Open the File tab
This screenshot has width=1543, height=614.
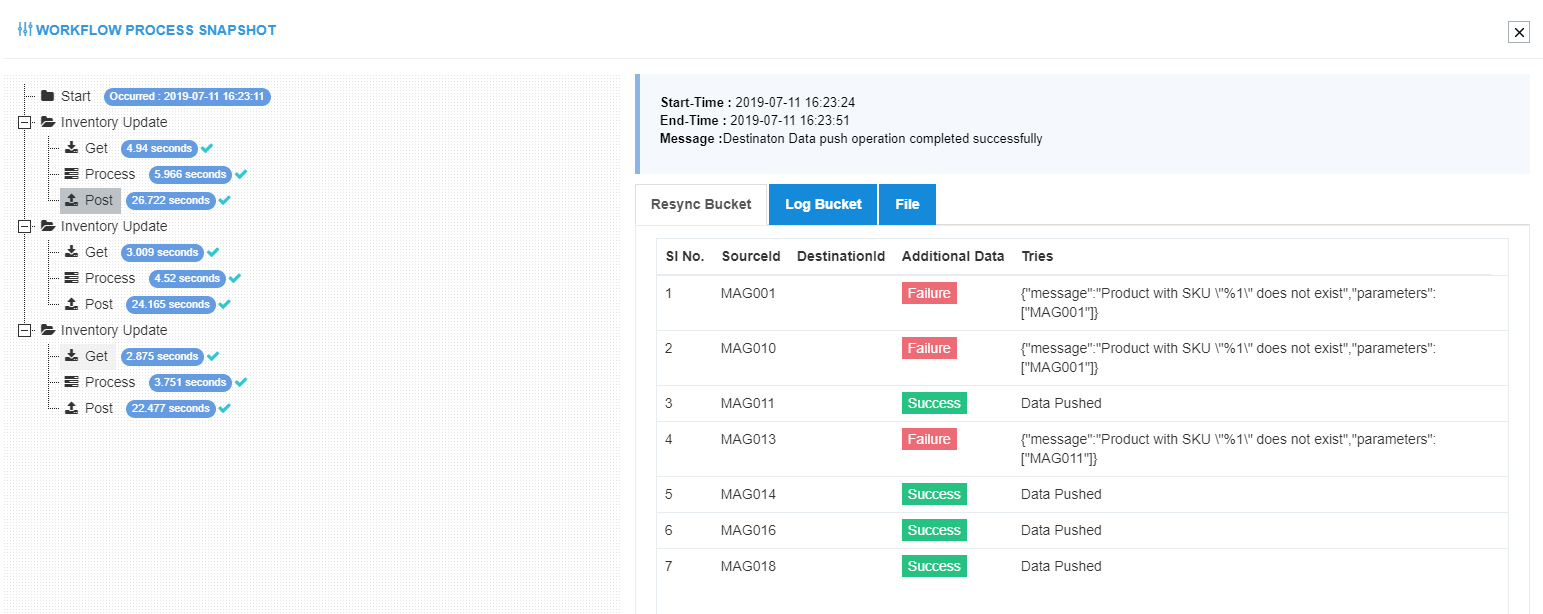[907, 204]
